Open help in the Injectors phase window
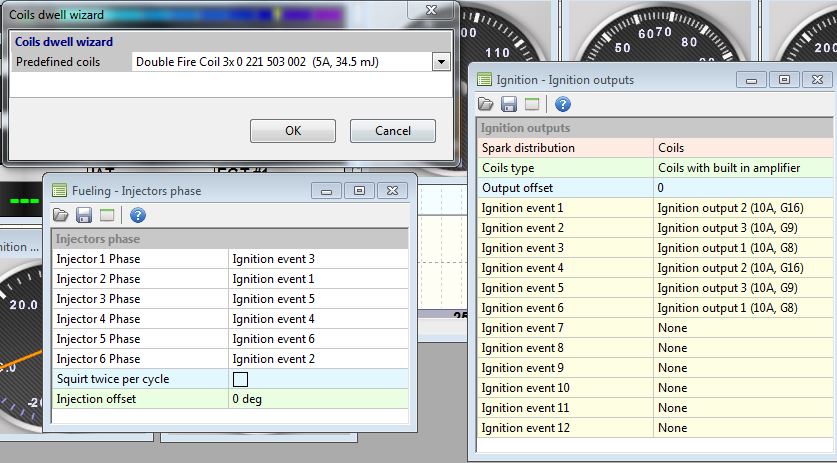837x463 pixels. click(x=138, y=215)
